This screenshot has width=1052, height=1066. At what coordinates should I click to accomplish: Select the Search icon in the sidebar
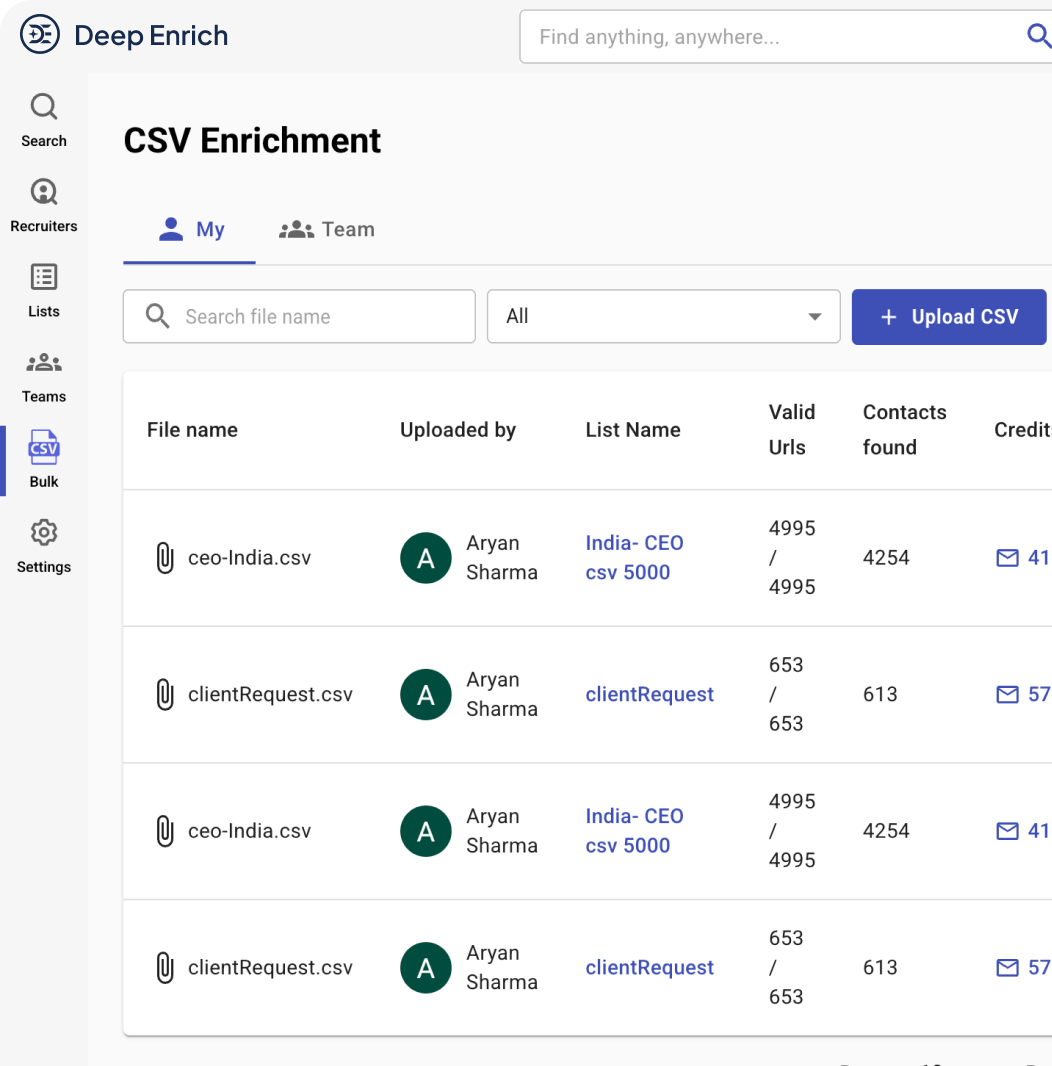(x=43, y=104)
